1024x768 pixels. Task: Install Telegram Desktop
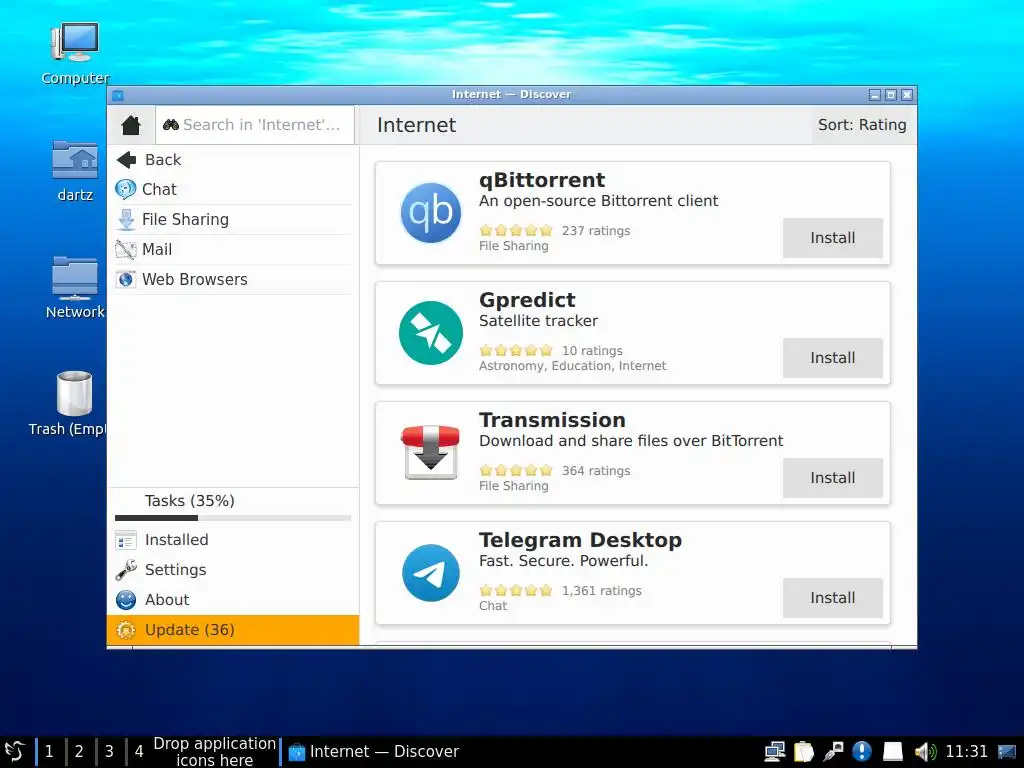click(833, 598)
